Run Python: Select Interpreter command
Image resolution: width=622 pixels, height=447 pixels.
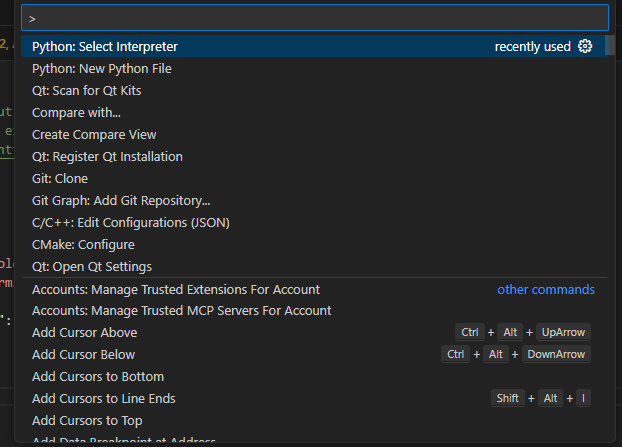pos(315,46)
